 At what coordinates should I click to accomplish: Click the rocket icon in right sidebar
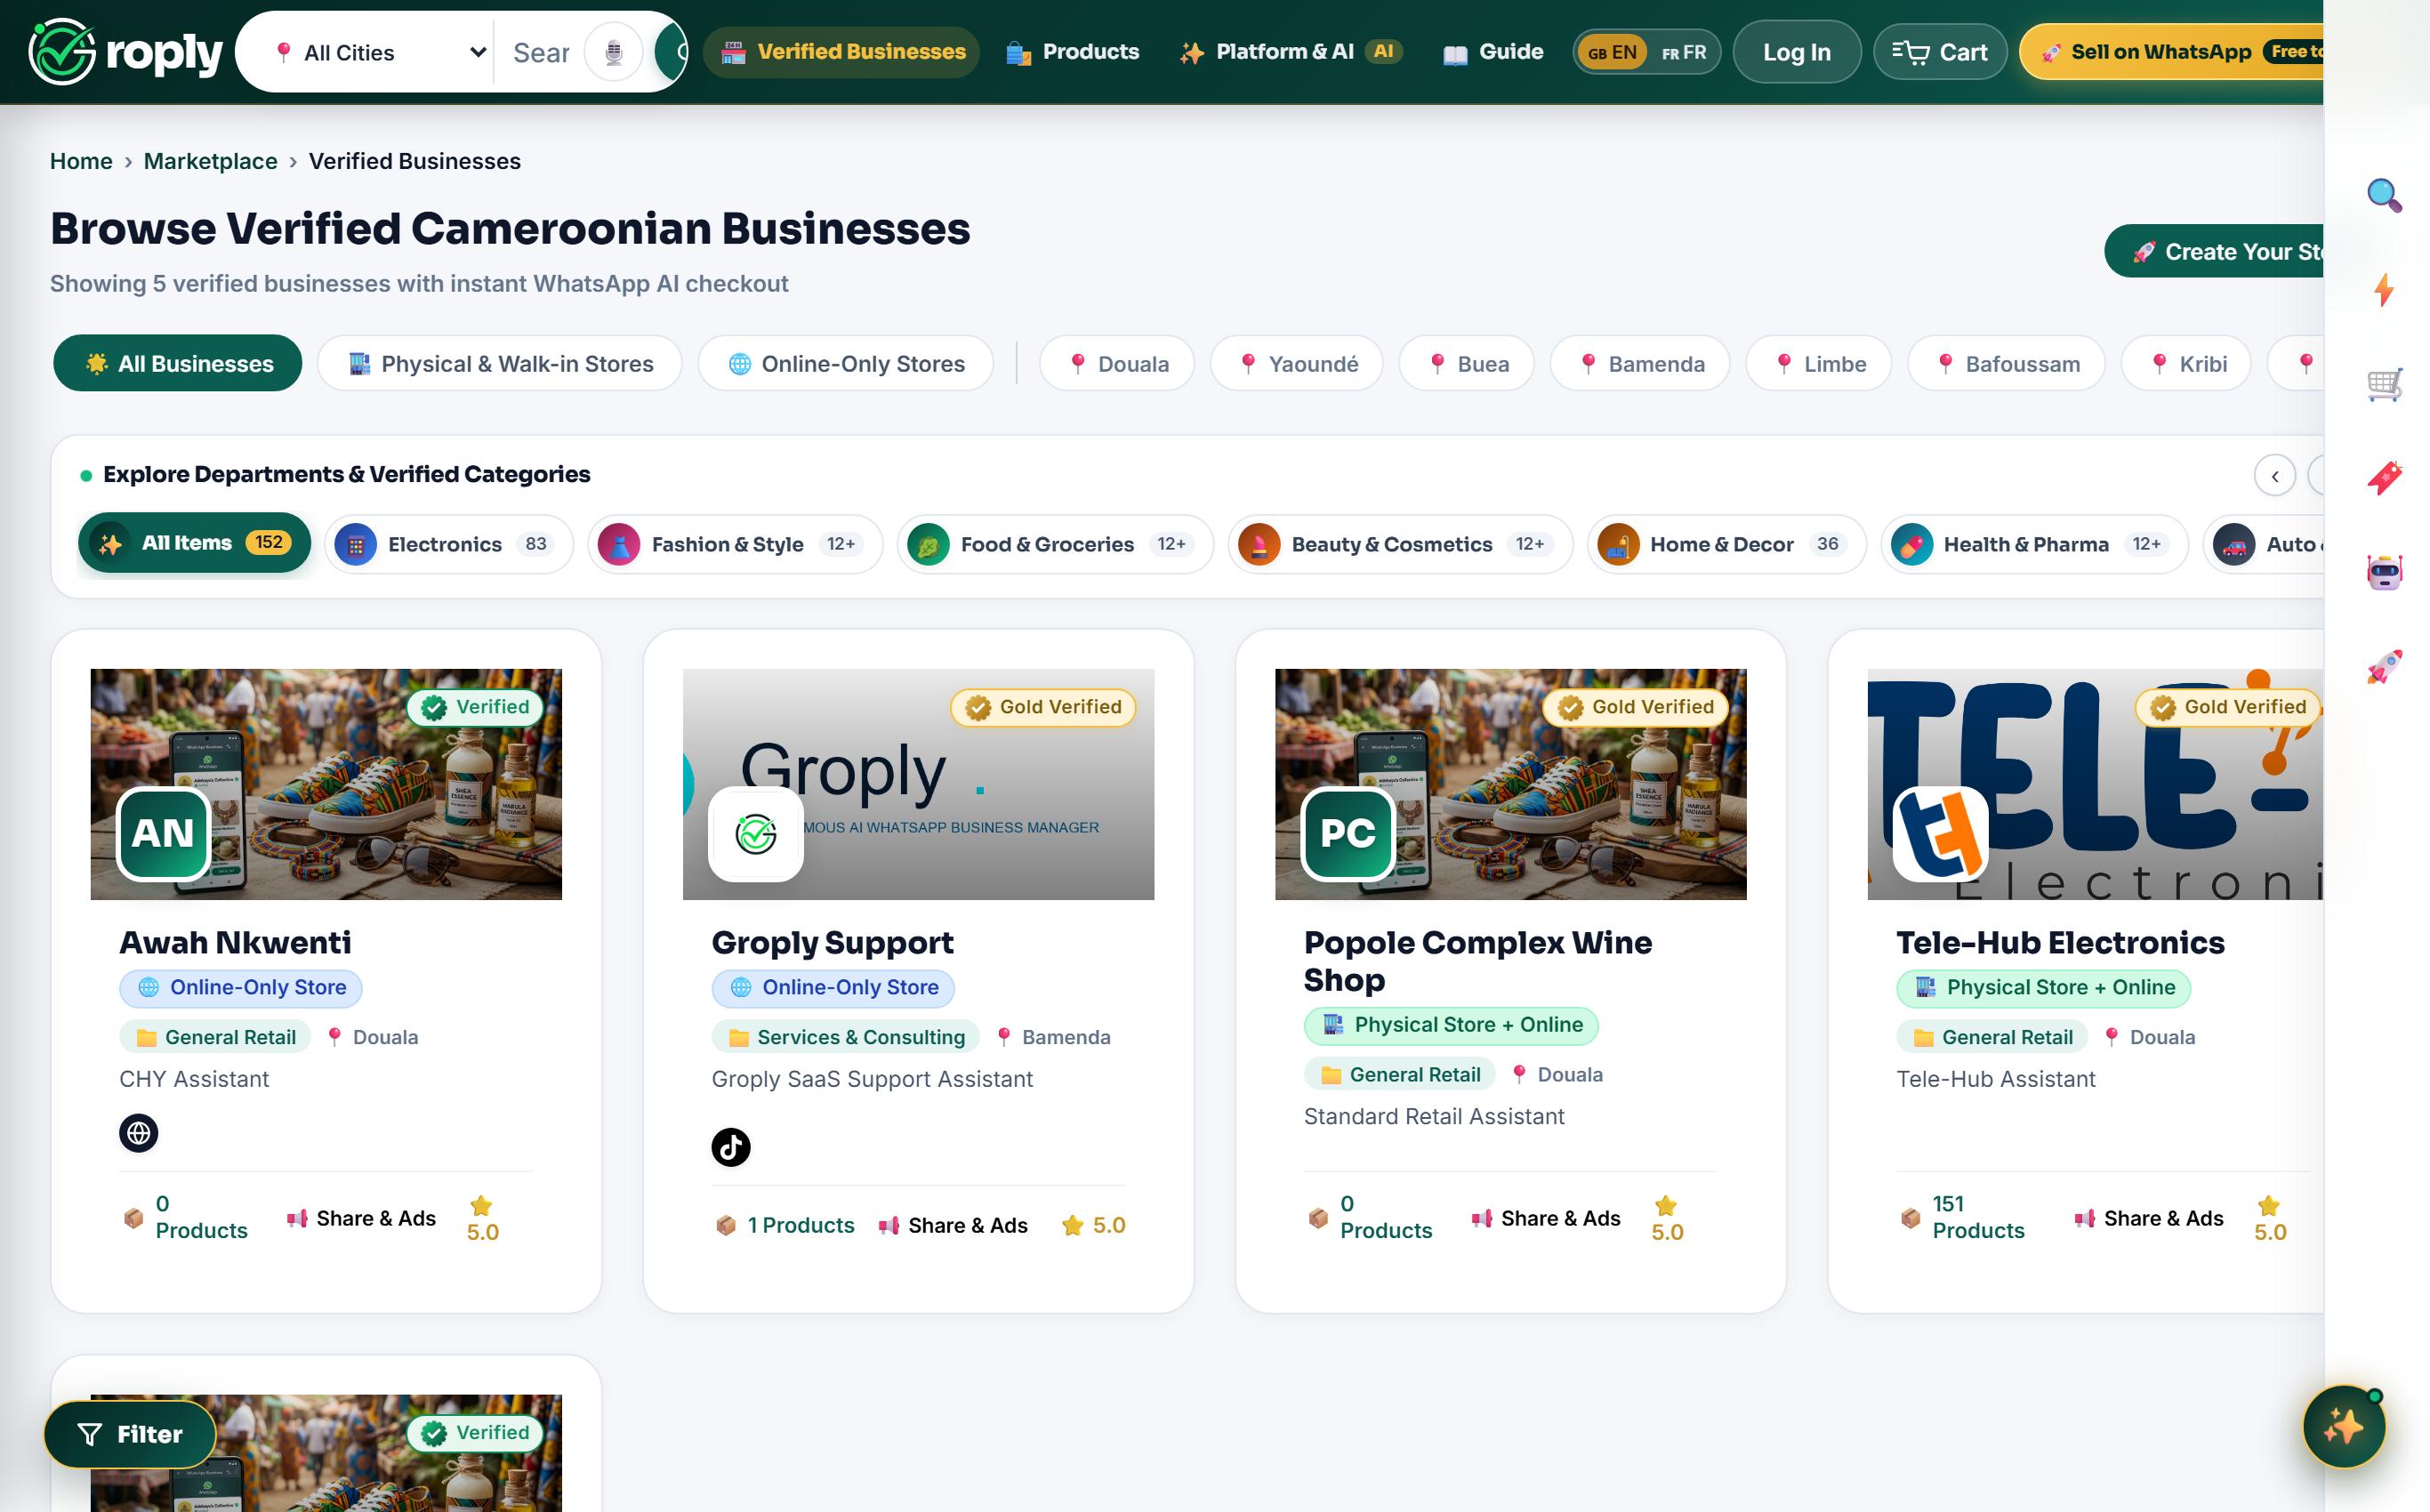point(2384,666)
